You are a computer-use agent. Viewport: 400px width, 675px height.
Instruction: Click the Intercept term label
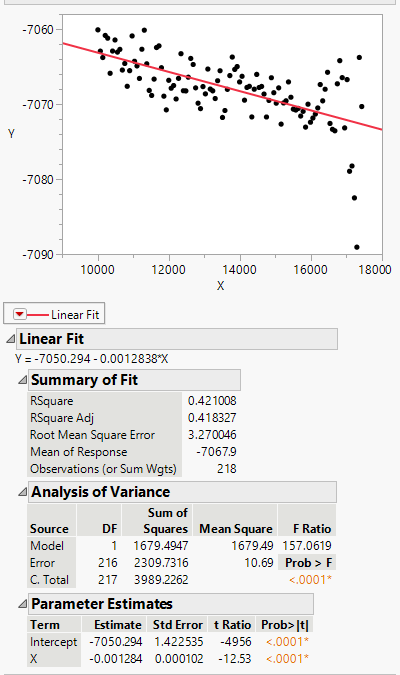(x=53, y=642)
